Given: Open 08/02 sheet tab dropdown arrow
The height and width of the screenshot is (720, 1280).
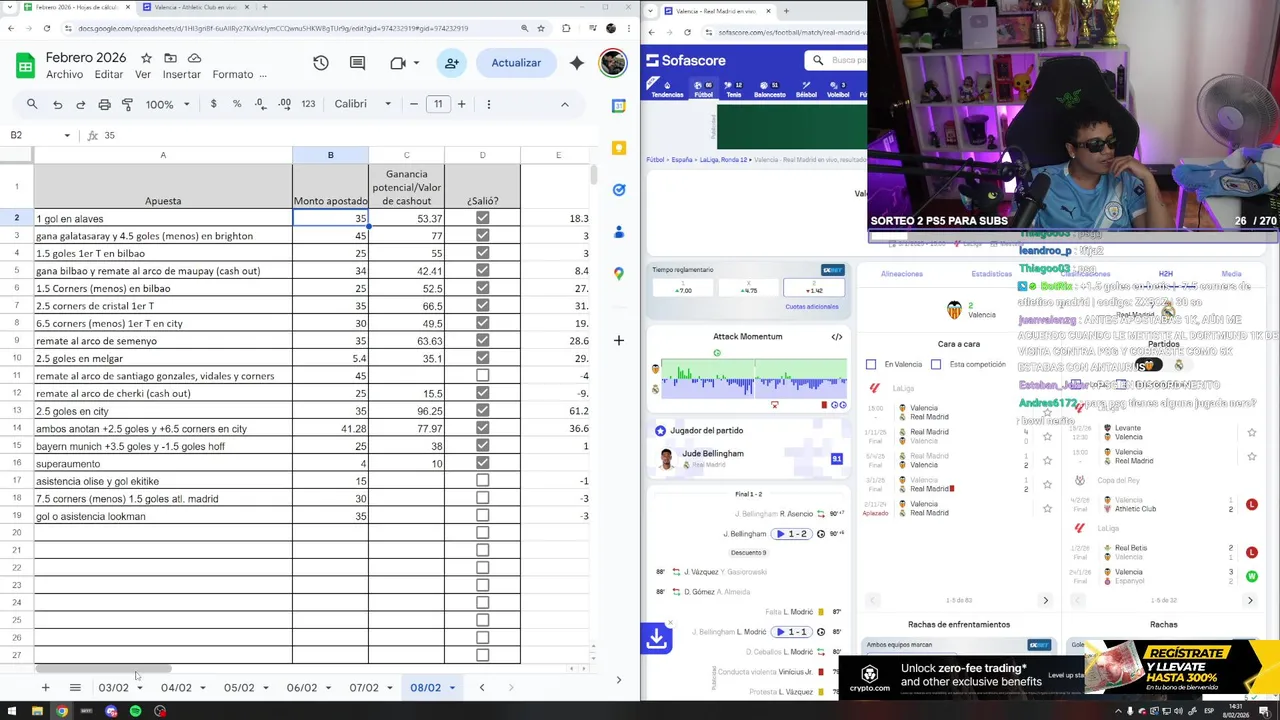Looking at the screenshot, I should coord(452,688).
